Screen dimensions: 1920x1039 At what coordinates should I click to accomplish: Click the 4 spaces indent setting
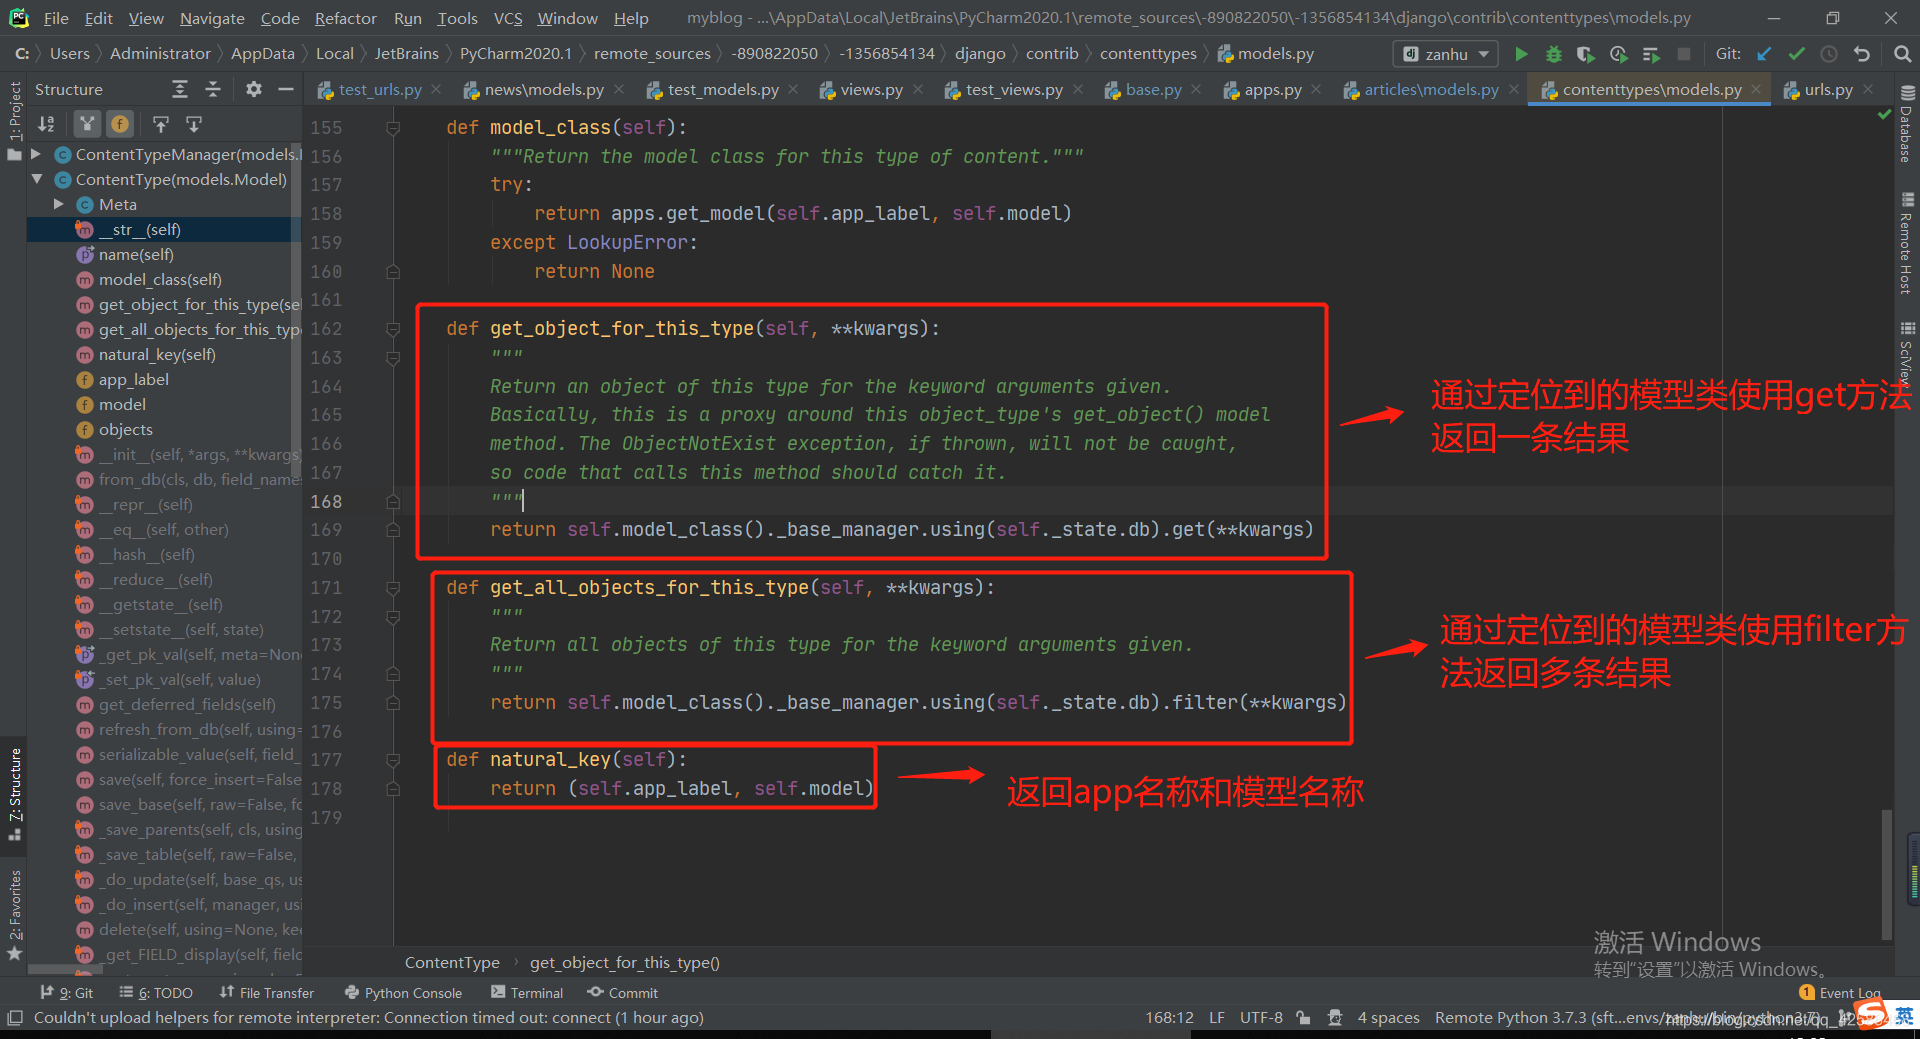pos(1388,1018)
